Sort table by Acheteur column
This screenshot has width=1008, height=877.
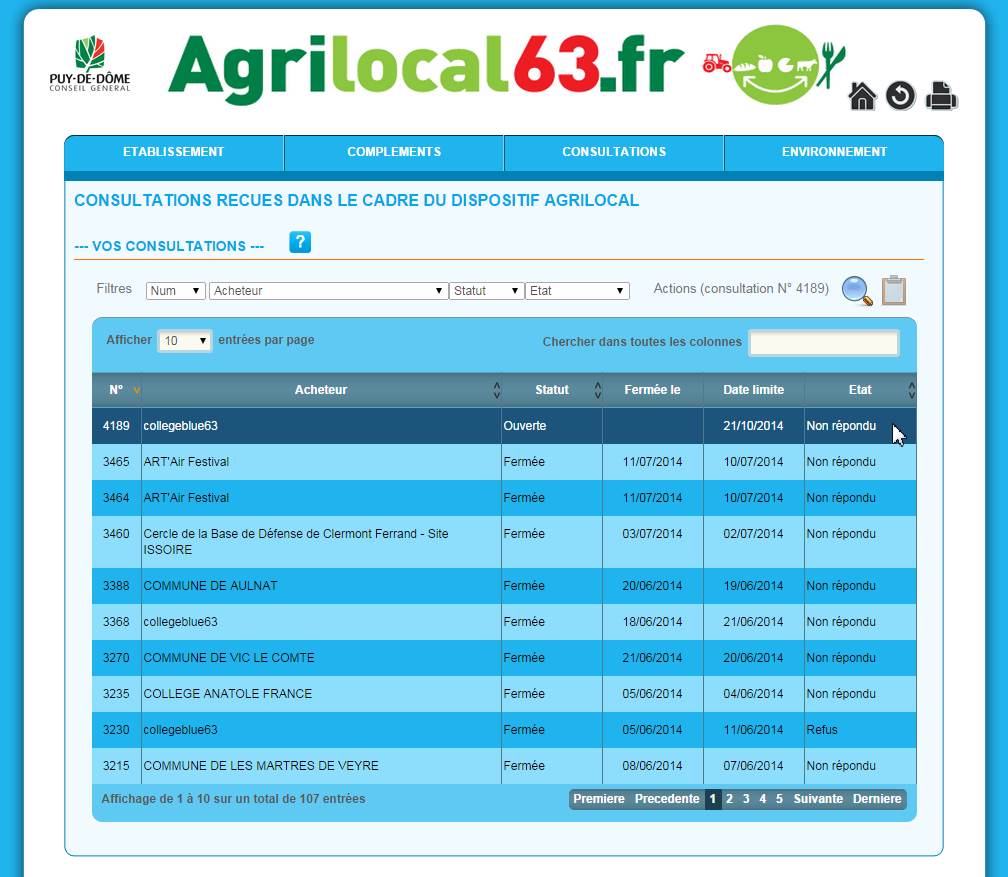(x=321, y=390)
